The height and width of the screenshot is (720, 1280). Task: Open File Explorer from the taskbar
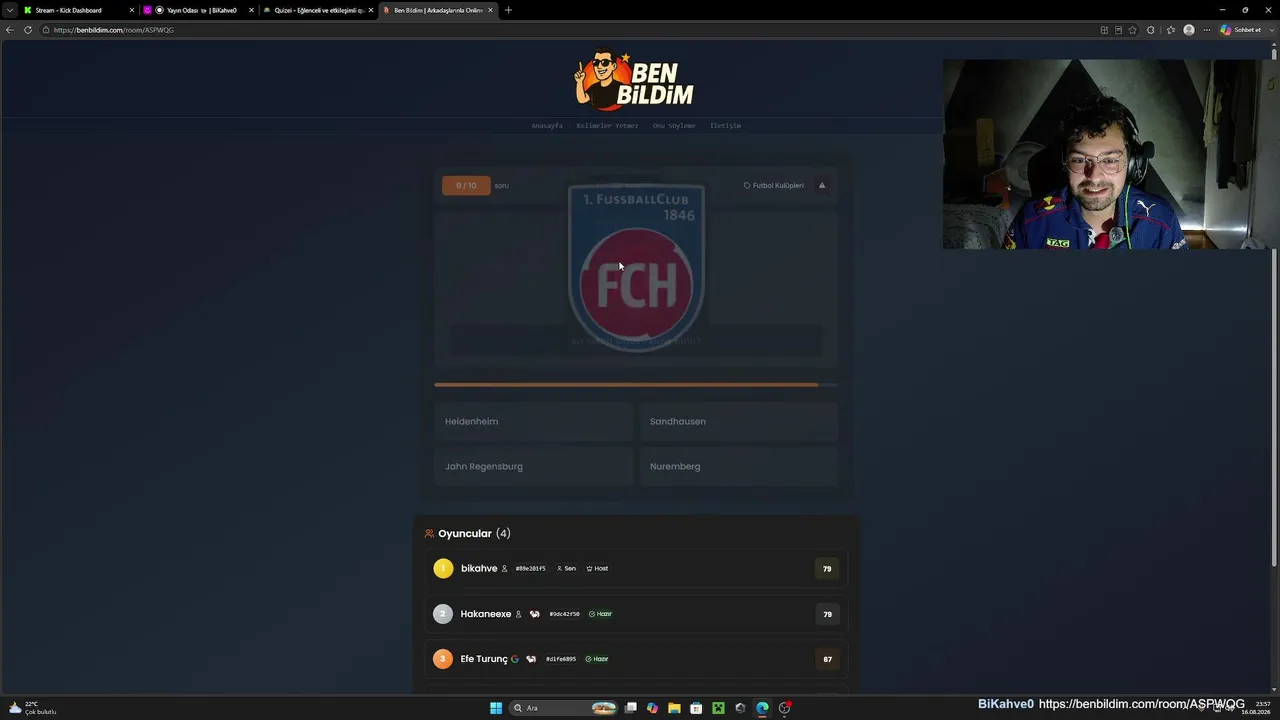[674, 708]
